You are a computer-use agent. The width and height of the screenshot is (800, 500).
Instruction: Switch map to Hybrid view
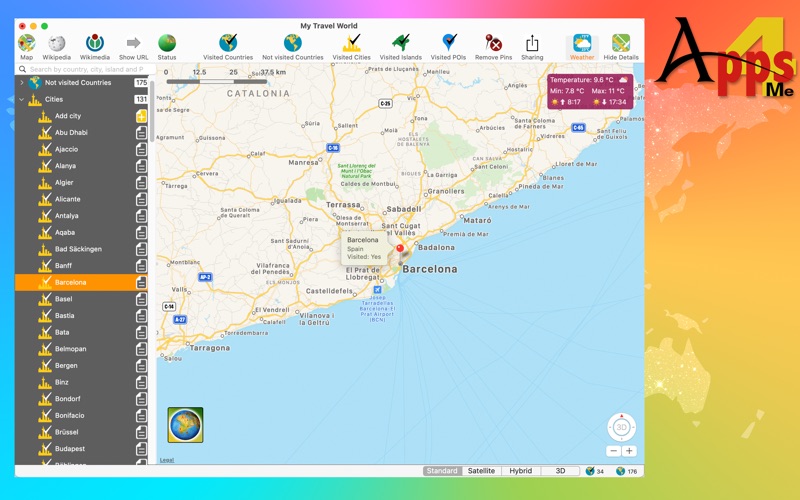point(520,471)
